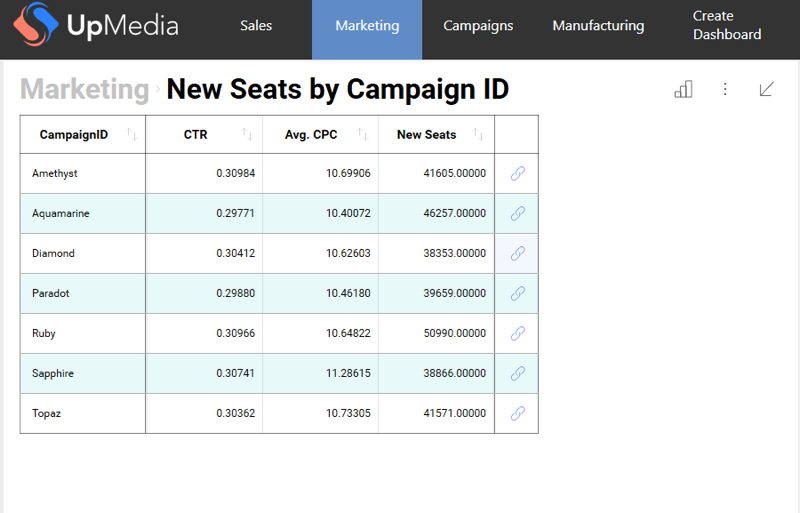This screenshot has height=513, width=800.
Task: Click the Marketing breadcrumb link
Action: [84, 90]
